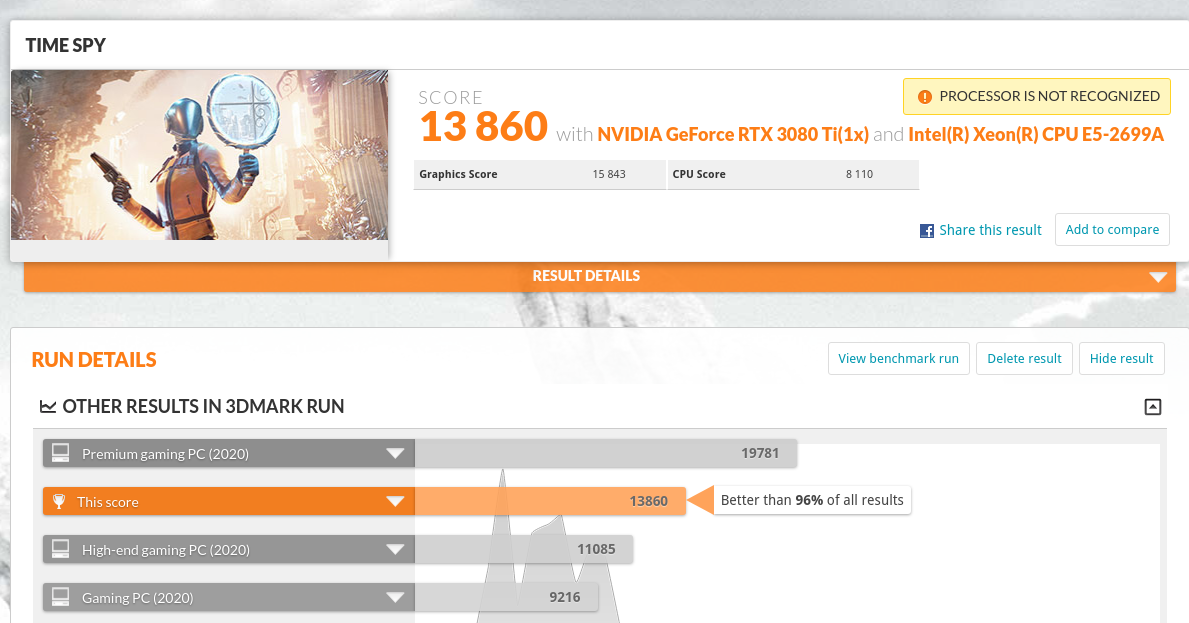This screenshot has height=623, width=1189.
Task: Click chart icon beside Other Results heading
Action: tap(47, 407)
